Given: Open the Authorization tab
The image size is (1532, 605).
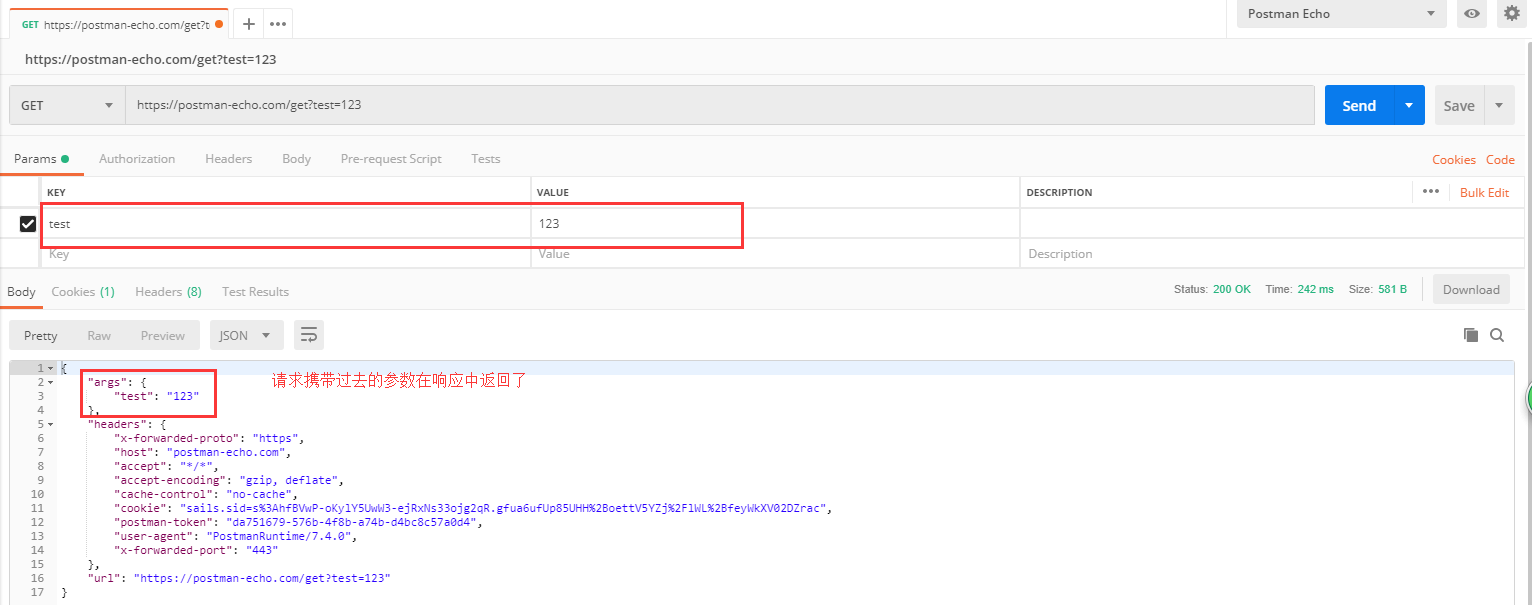Looking at the screenshot, I should tap(137, 158).
